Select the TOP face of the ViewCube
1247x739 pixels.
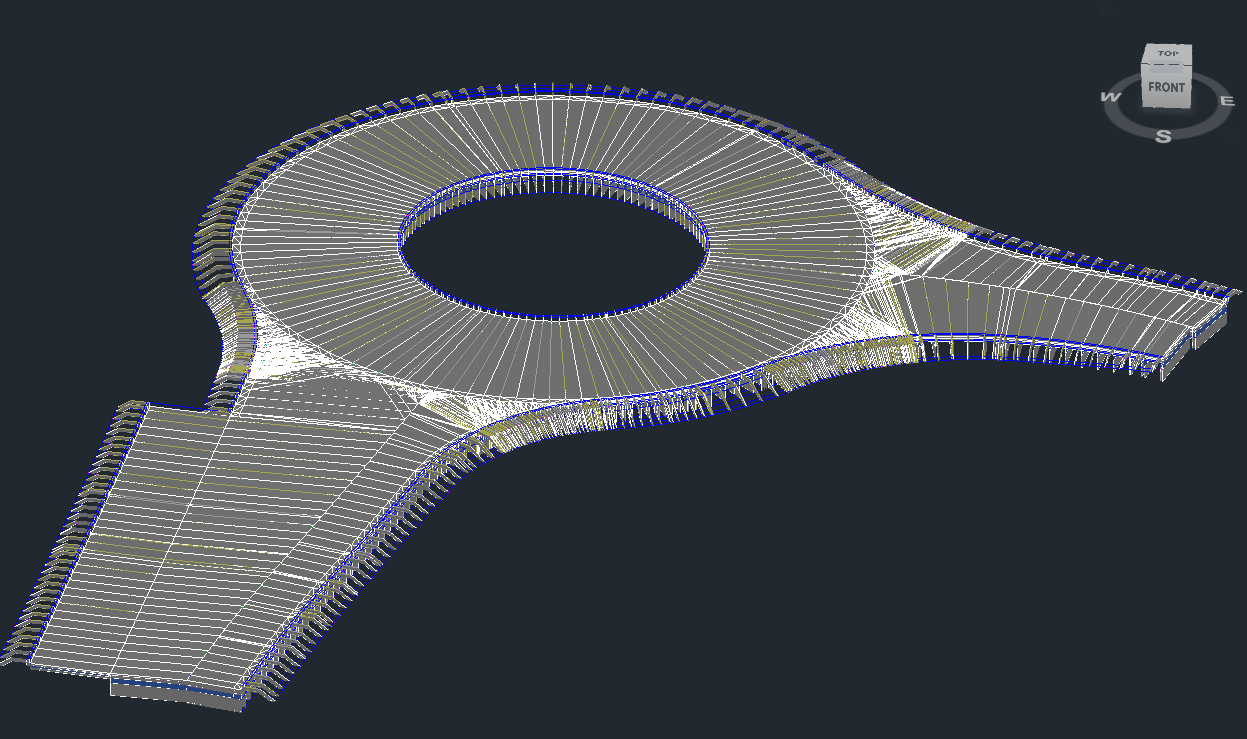(1166, 53)
